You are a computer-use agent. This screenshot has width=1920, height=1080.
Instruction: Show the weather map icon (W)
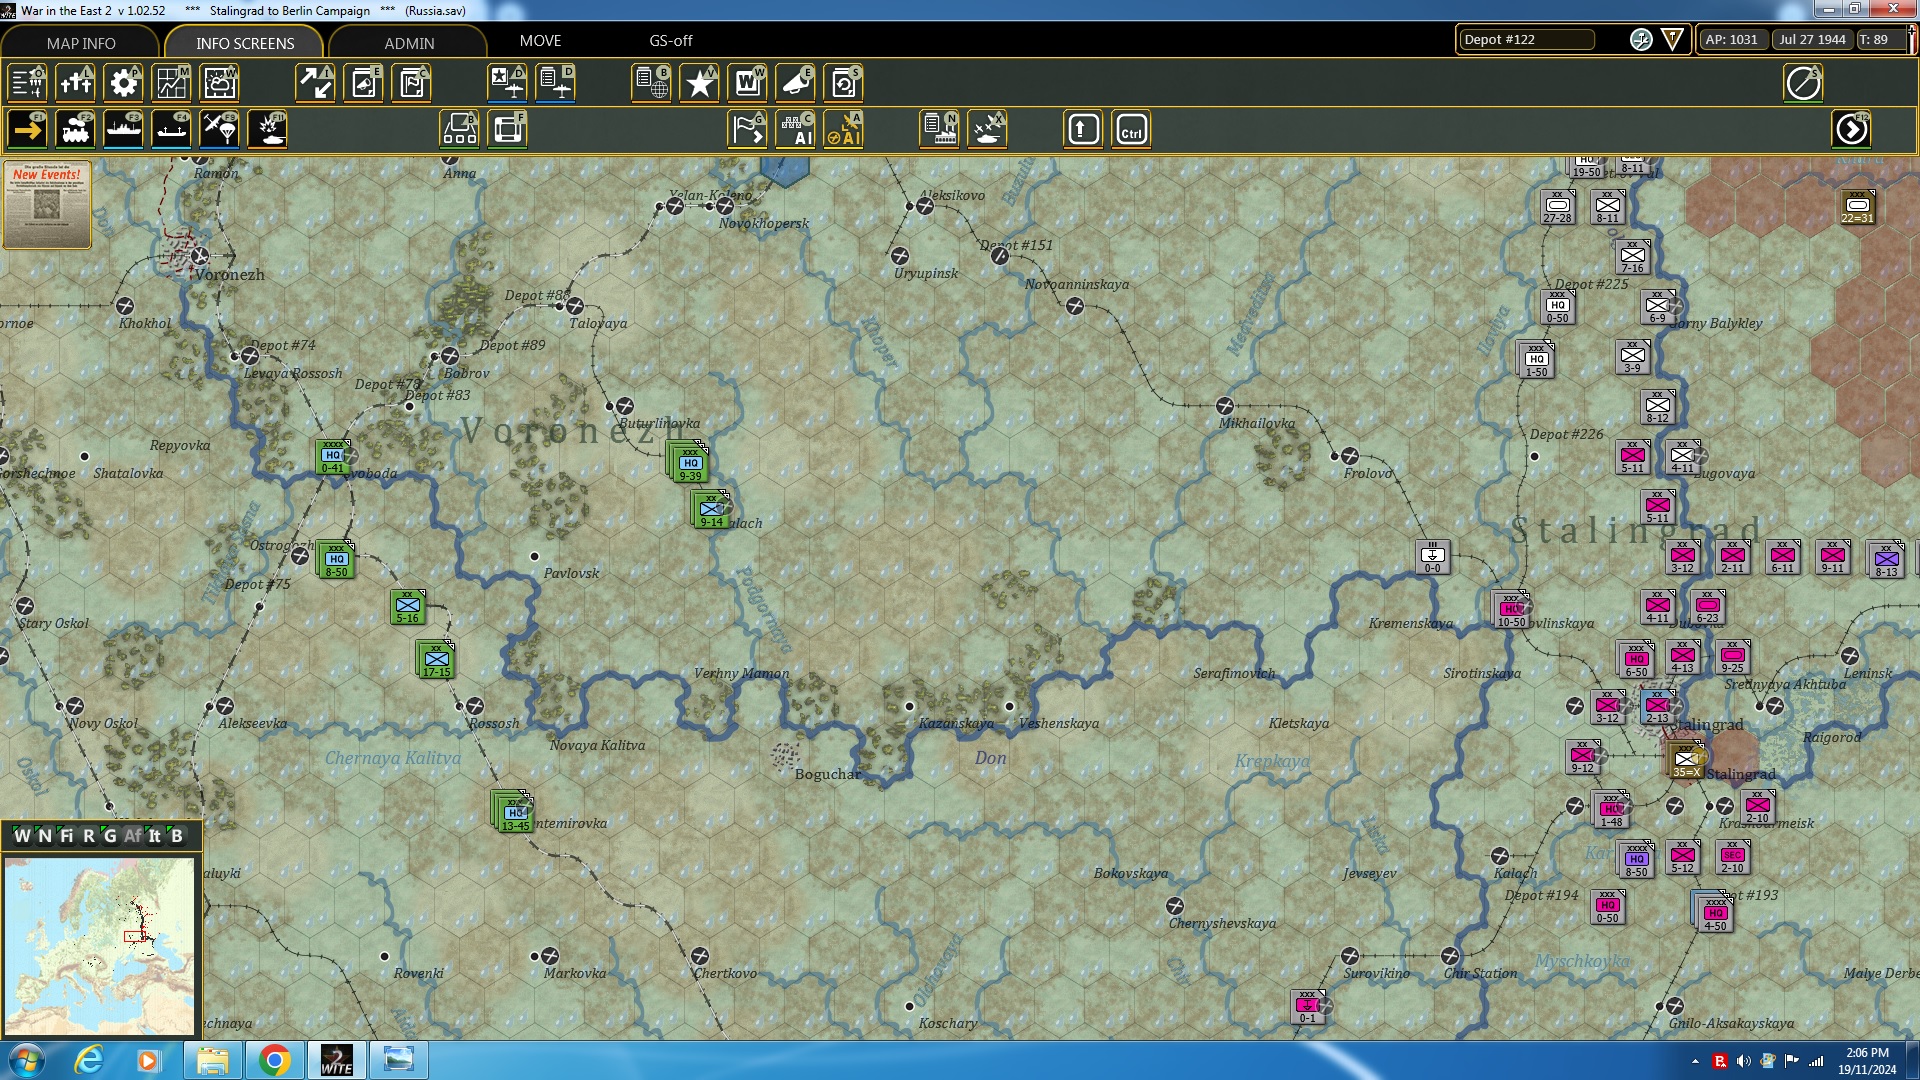220,83
